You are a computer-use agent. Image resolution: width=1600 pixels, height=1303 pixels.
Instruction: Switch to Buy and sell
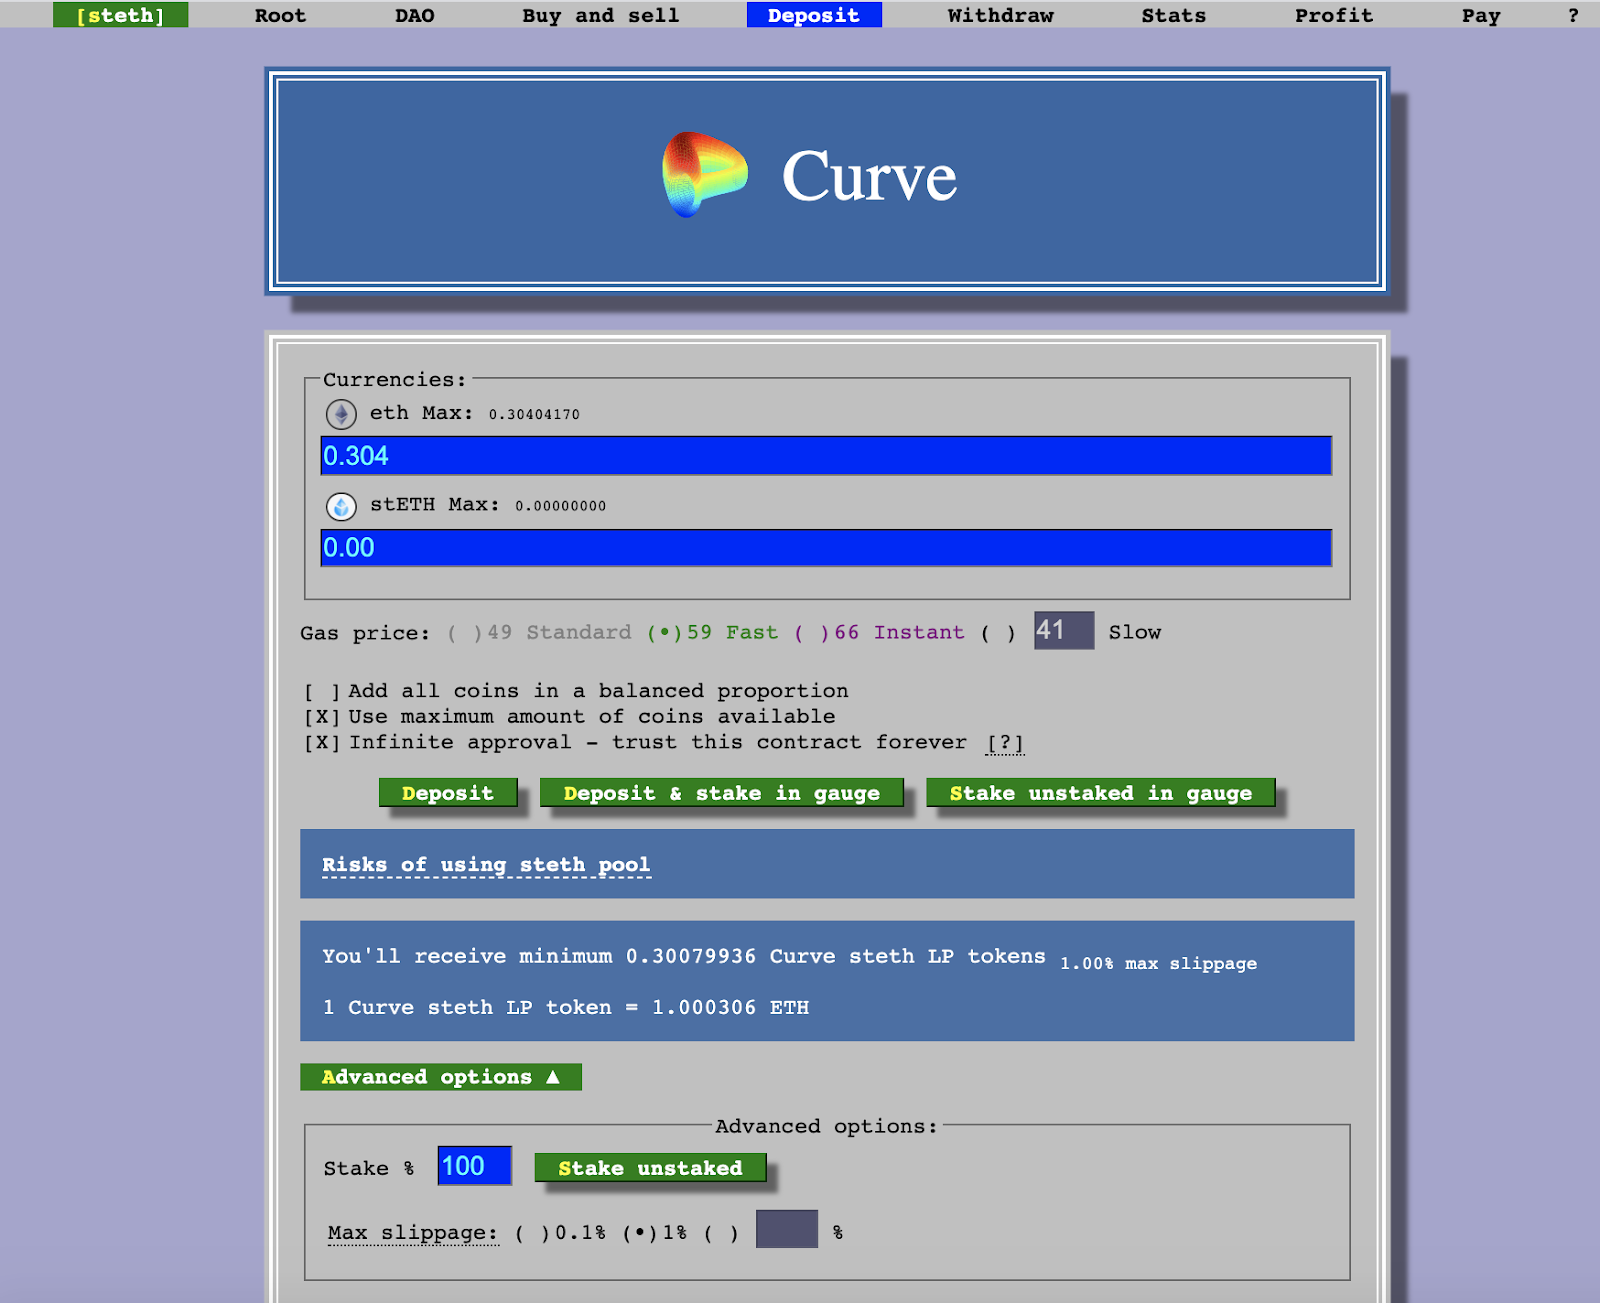(x=600, y=15)
